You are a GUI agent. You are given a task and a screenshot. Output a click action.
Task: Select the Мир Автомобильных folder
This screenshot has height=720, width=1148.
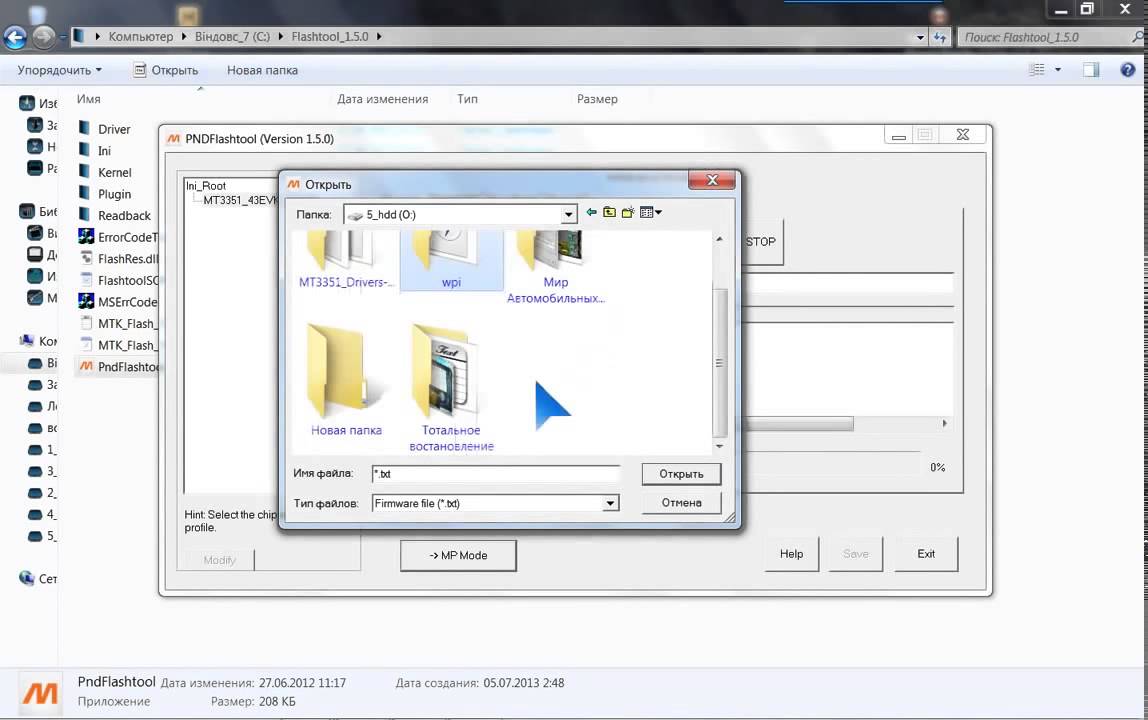[555, 267]
